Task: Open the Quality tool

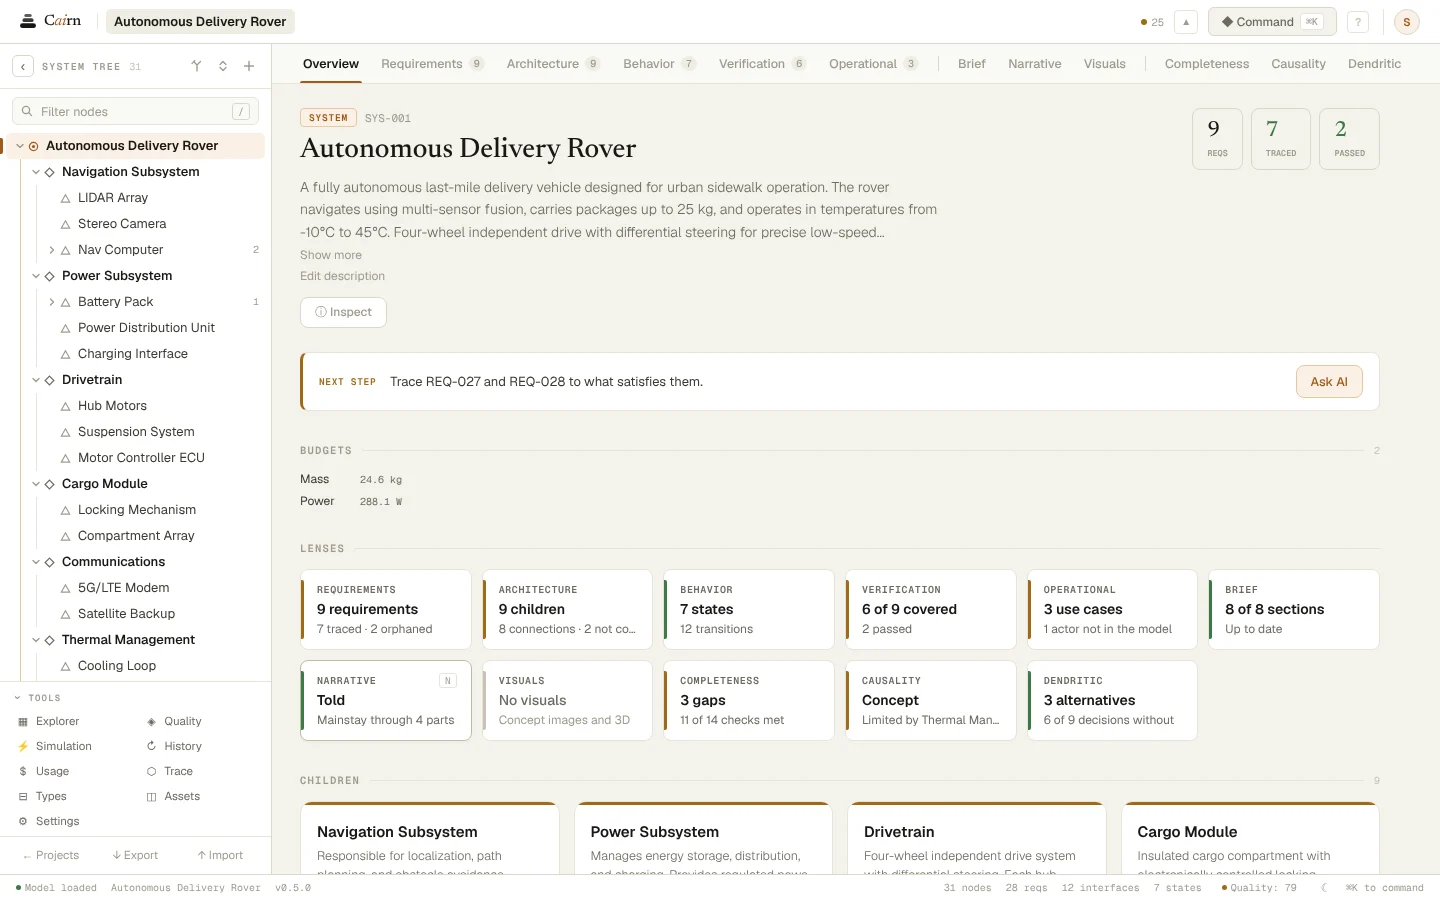Action: pos(174,721)
